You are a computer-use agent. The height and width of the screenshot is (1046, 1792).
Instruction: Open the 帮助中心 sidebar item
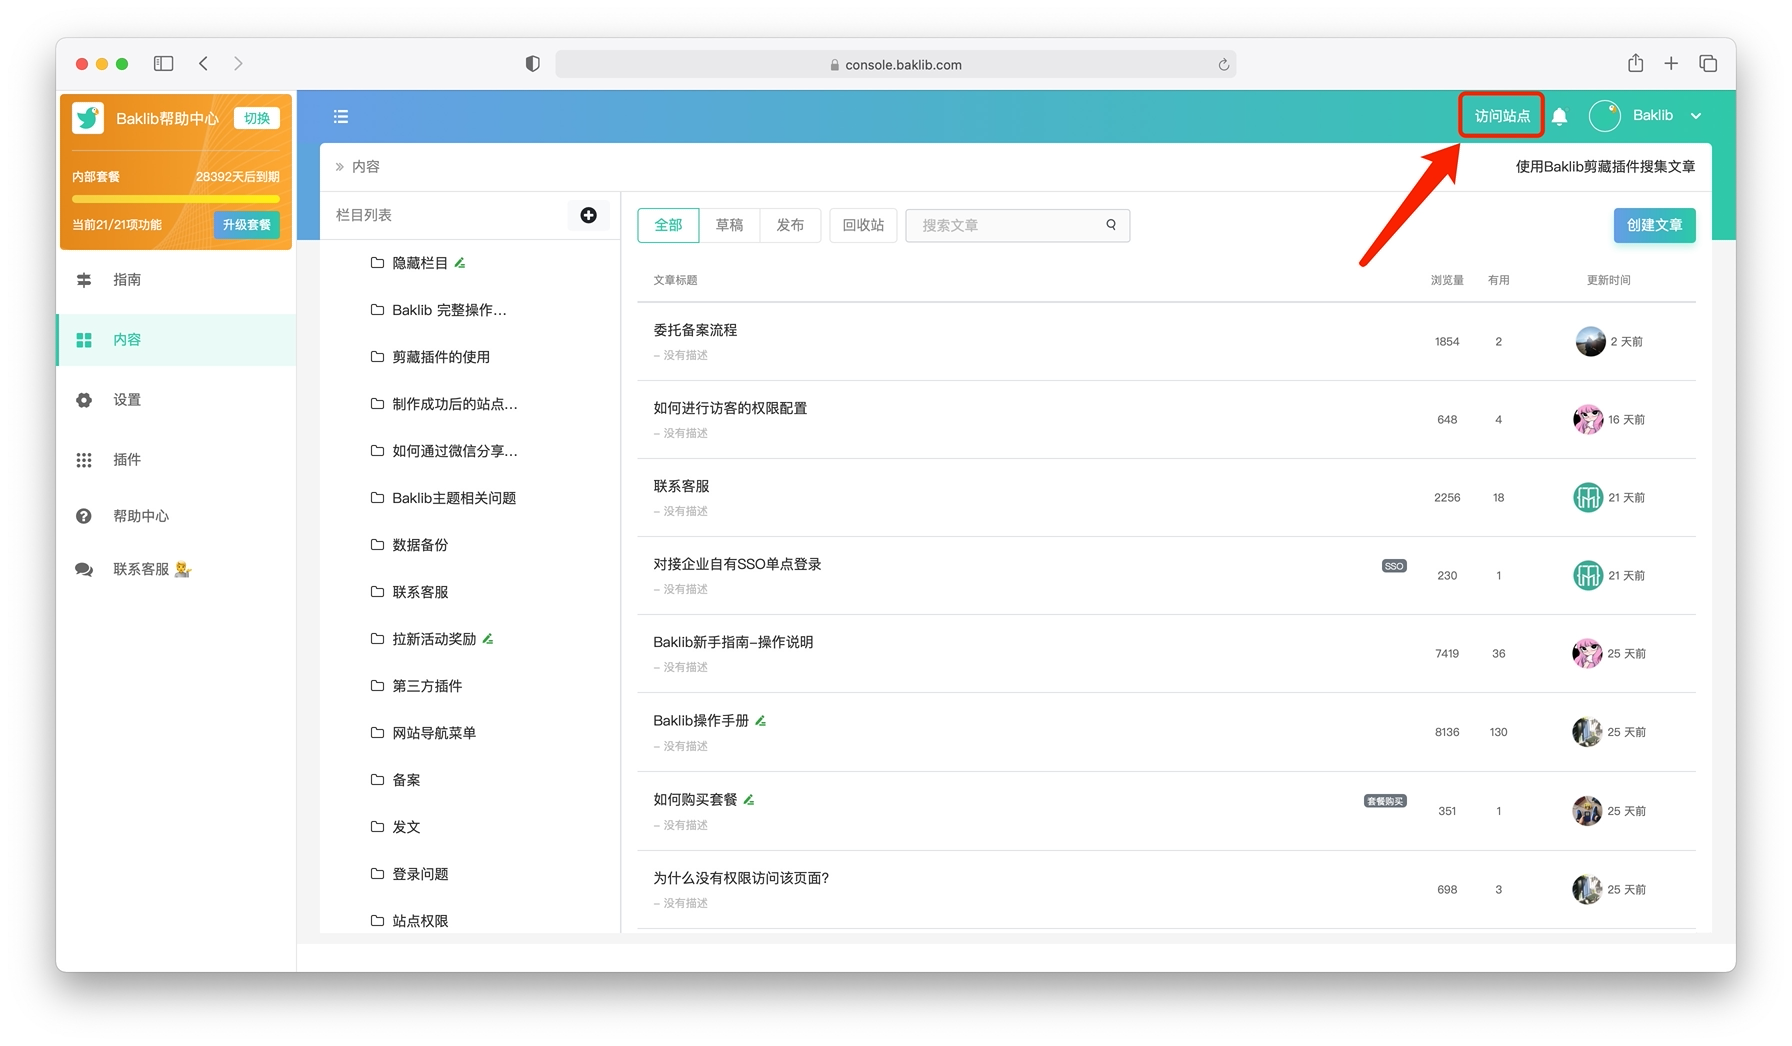pyautogui.click(x=176, y=516)
